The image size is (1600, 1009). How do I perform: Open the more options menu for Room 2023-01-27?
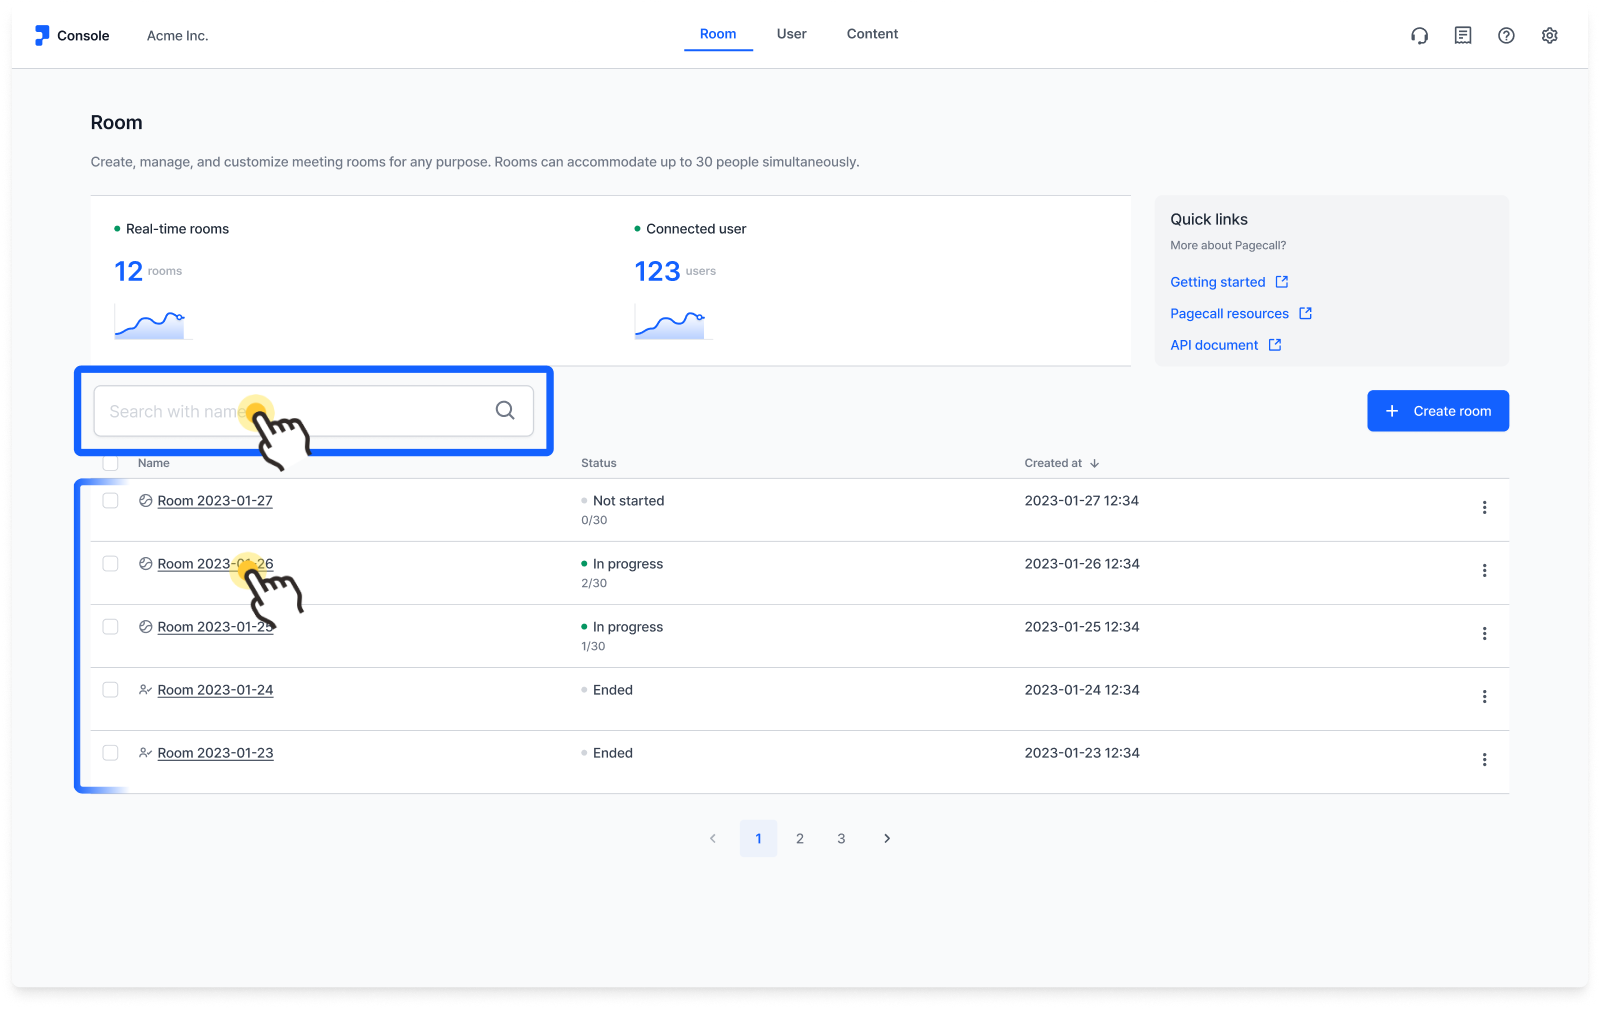coord(1484,508)
